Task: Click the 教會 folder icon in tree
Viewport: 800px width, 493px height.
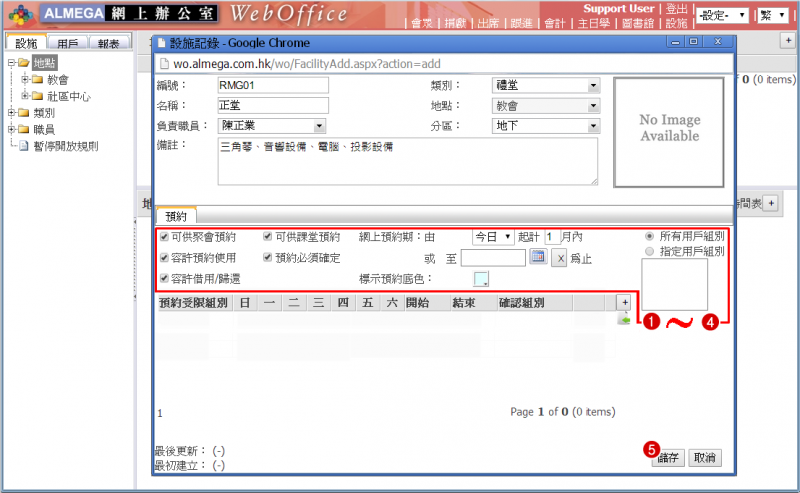Action: (37, 79)
